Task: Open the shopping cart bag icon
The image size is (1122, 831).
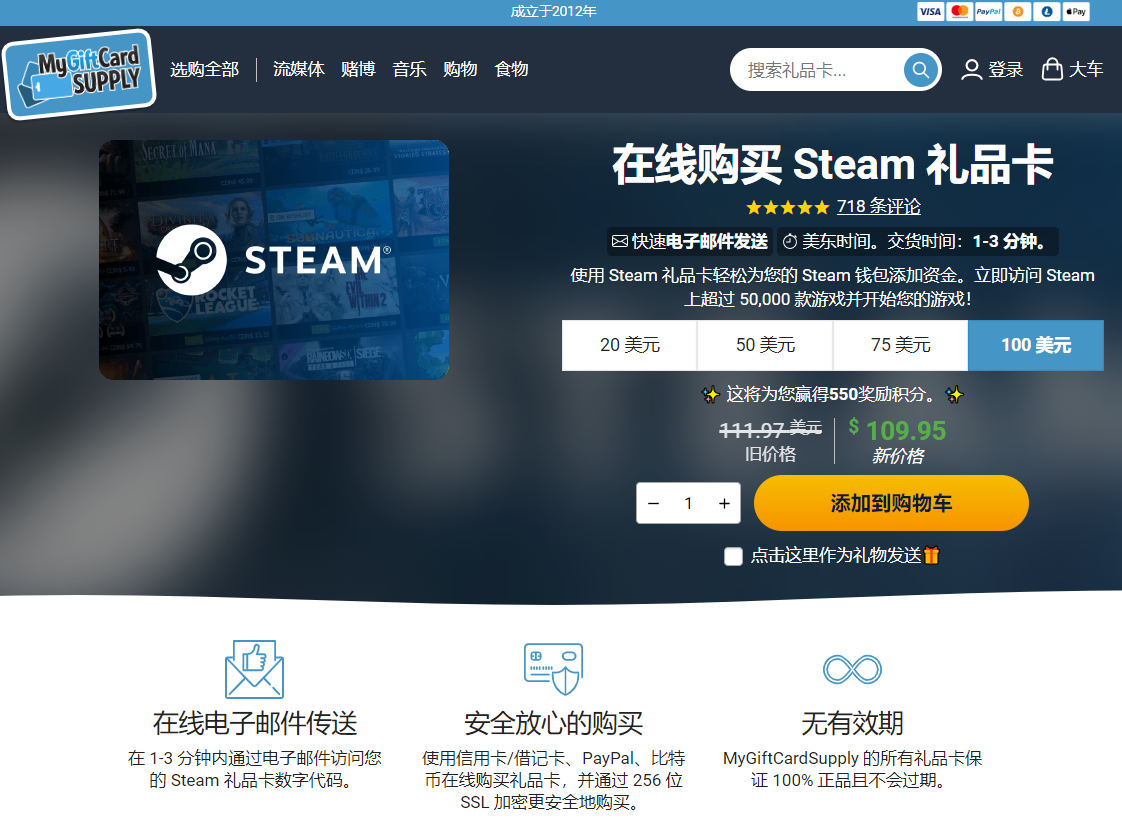Action: [x=1052, y=69]
